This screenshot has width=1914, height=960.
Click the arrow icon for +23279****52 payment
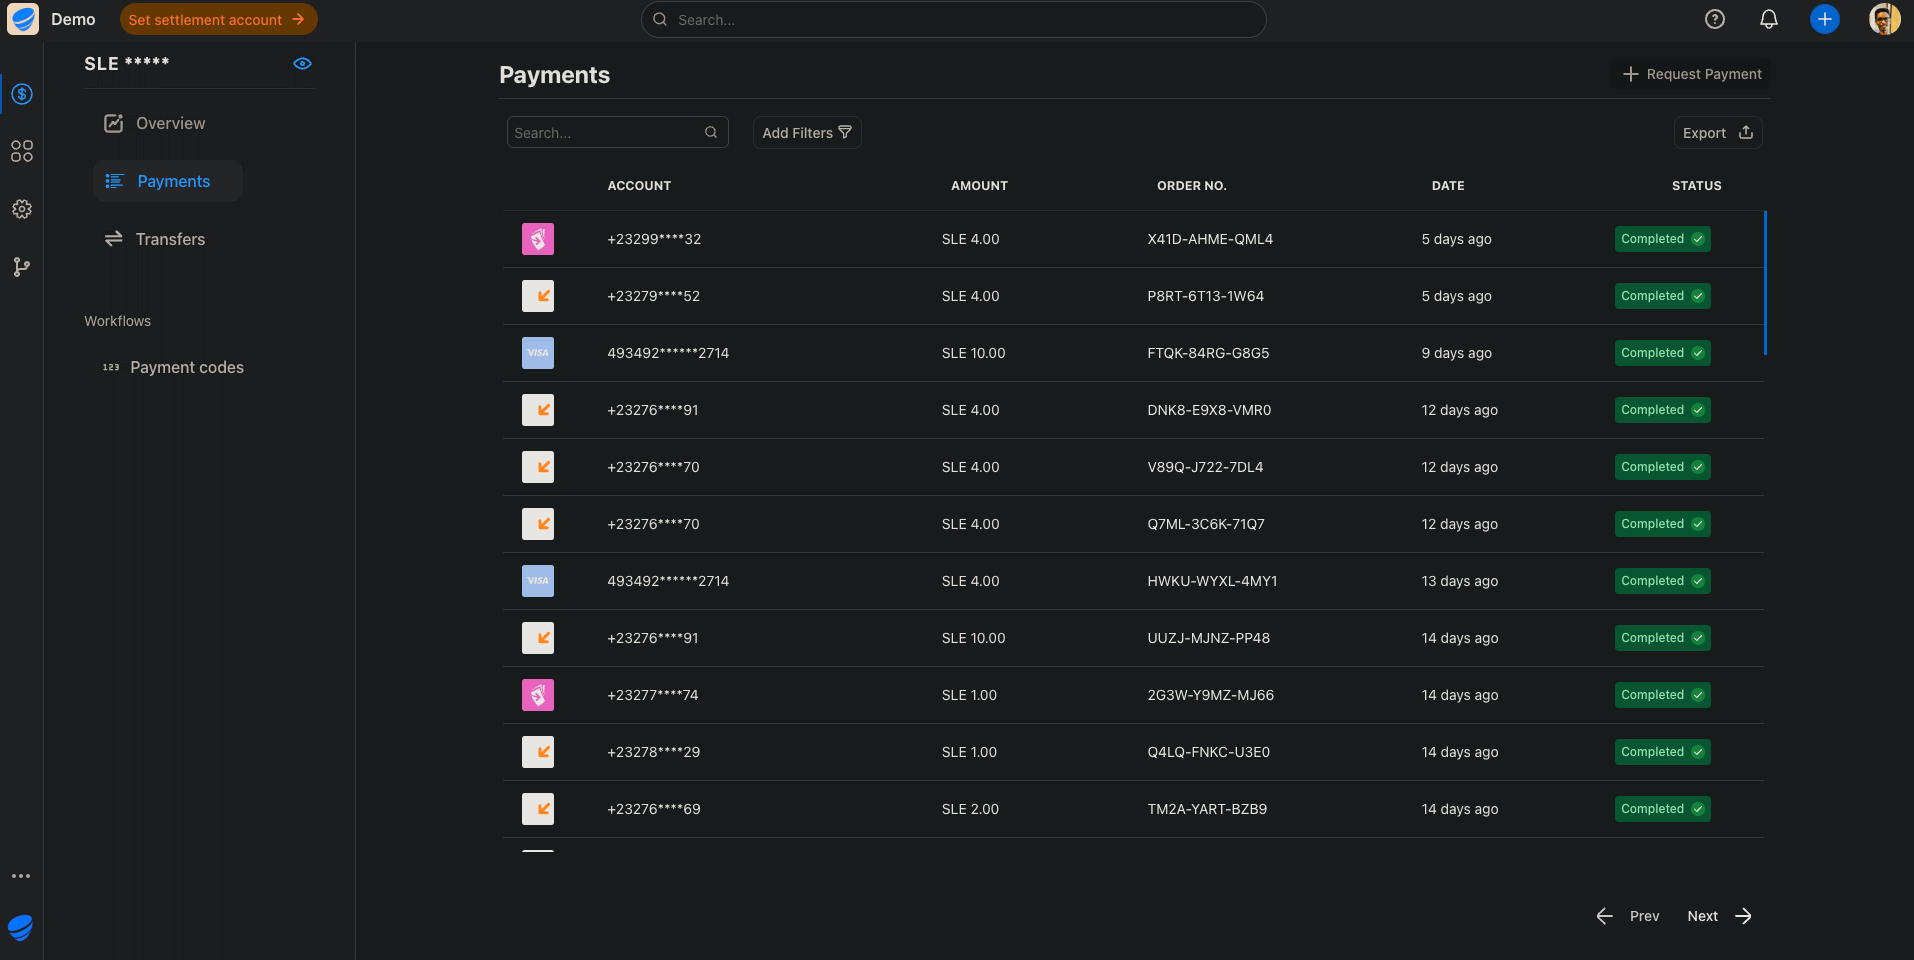(538, 296)
